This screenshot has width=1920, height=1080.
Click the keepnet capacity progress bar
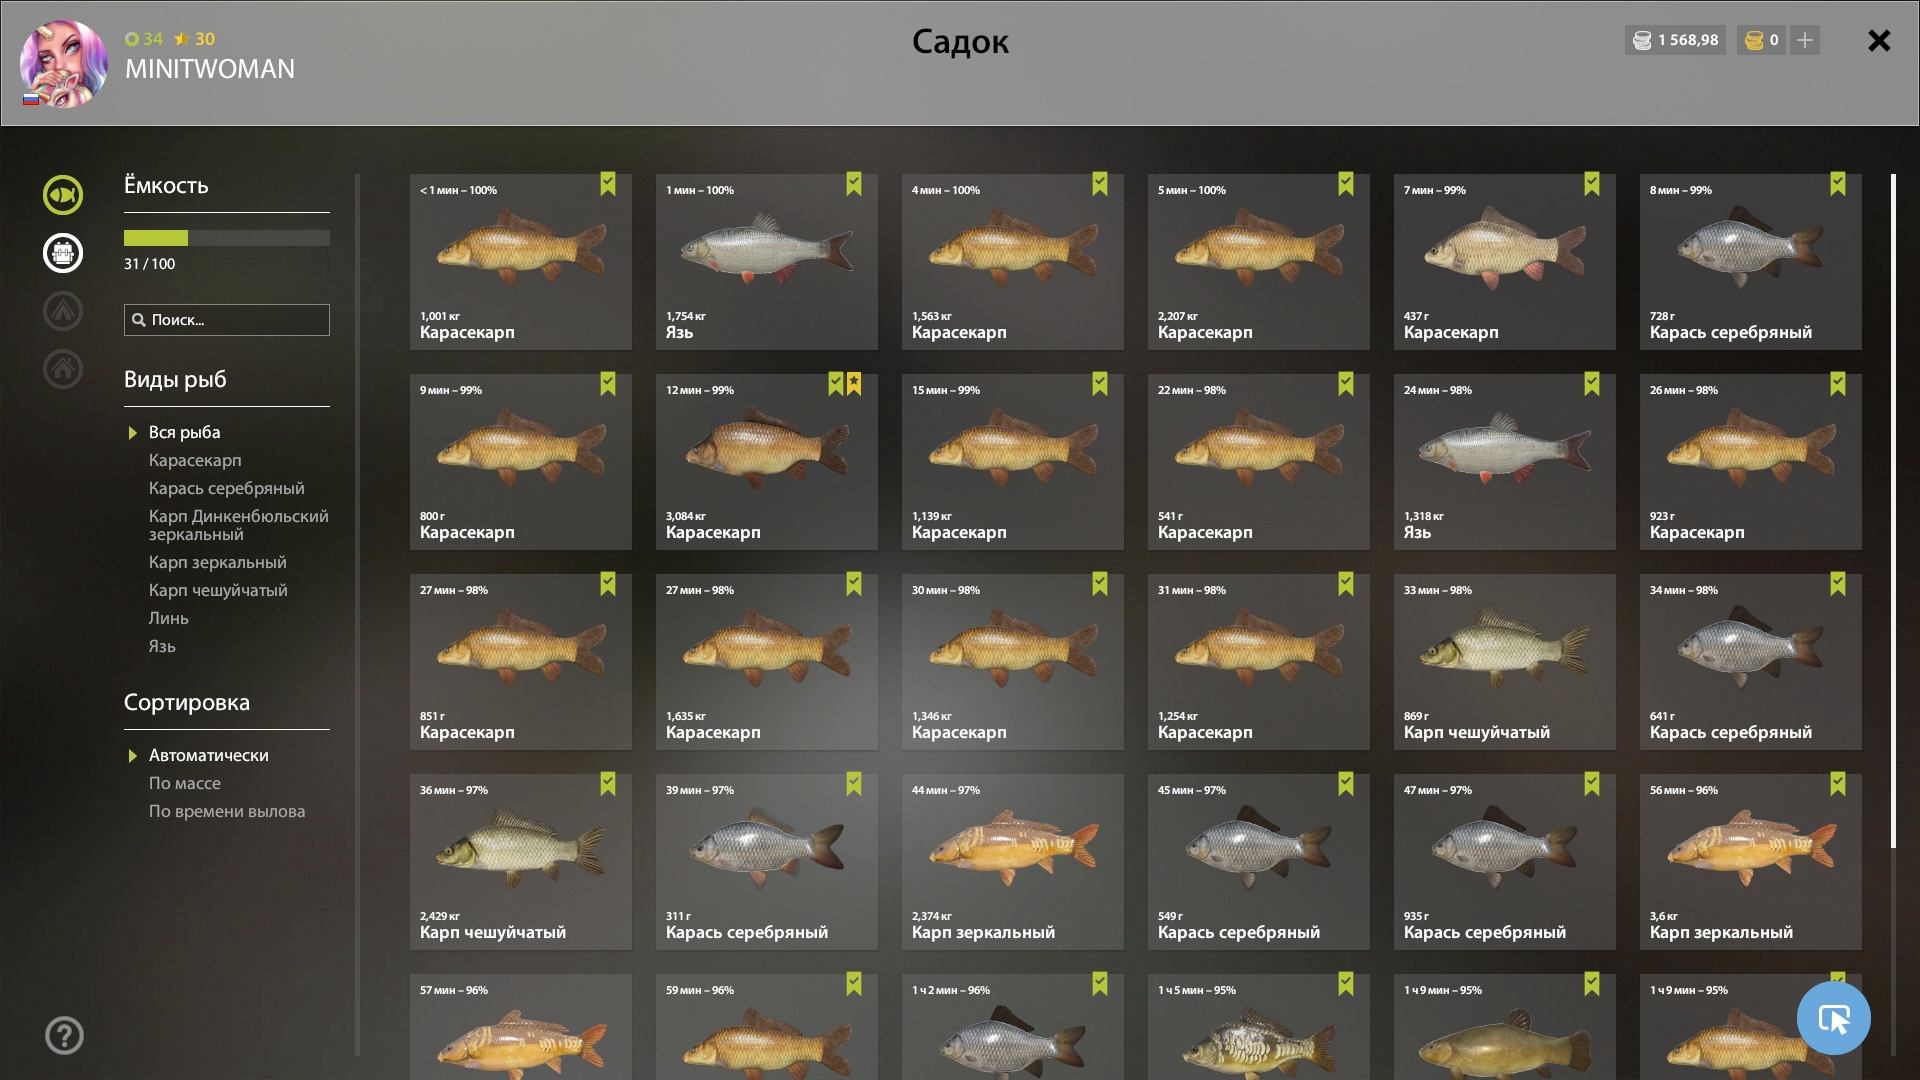pos(227,238)
